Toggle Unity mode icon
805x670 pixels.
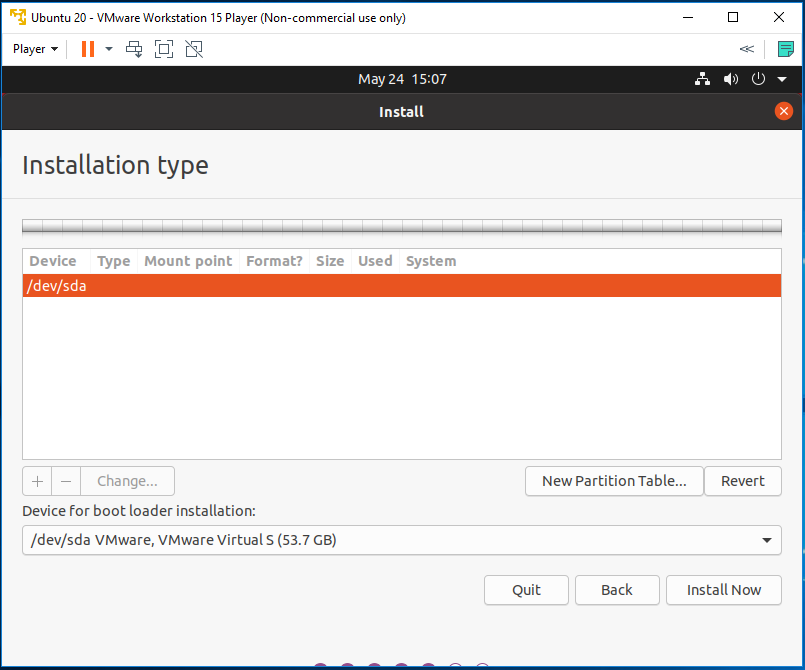194,49
